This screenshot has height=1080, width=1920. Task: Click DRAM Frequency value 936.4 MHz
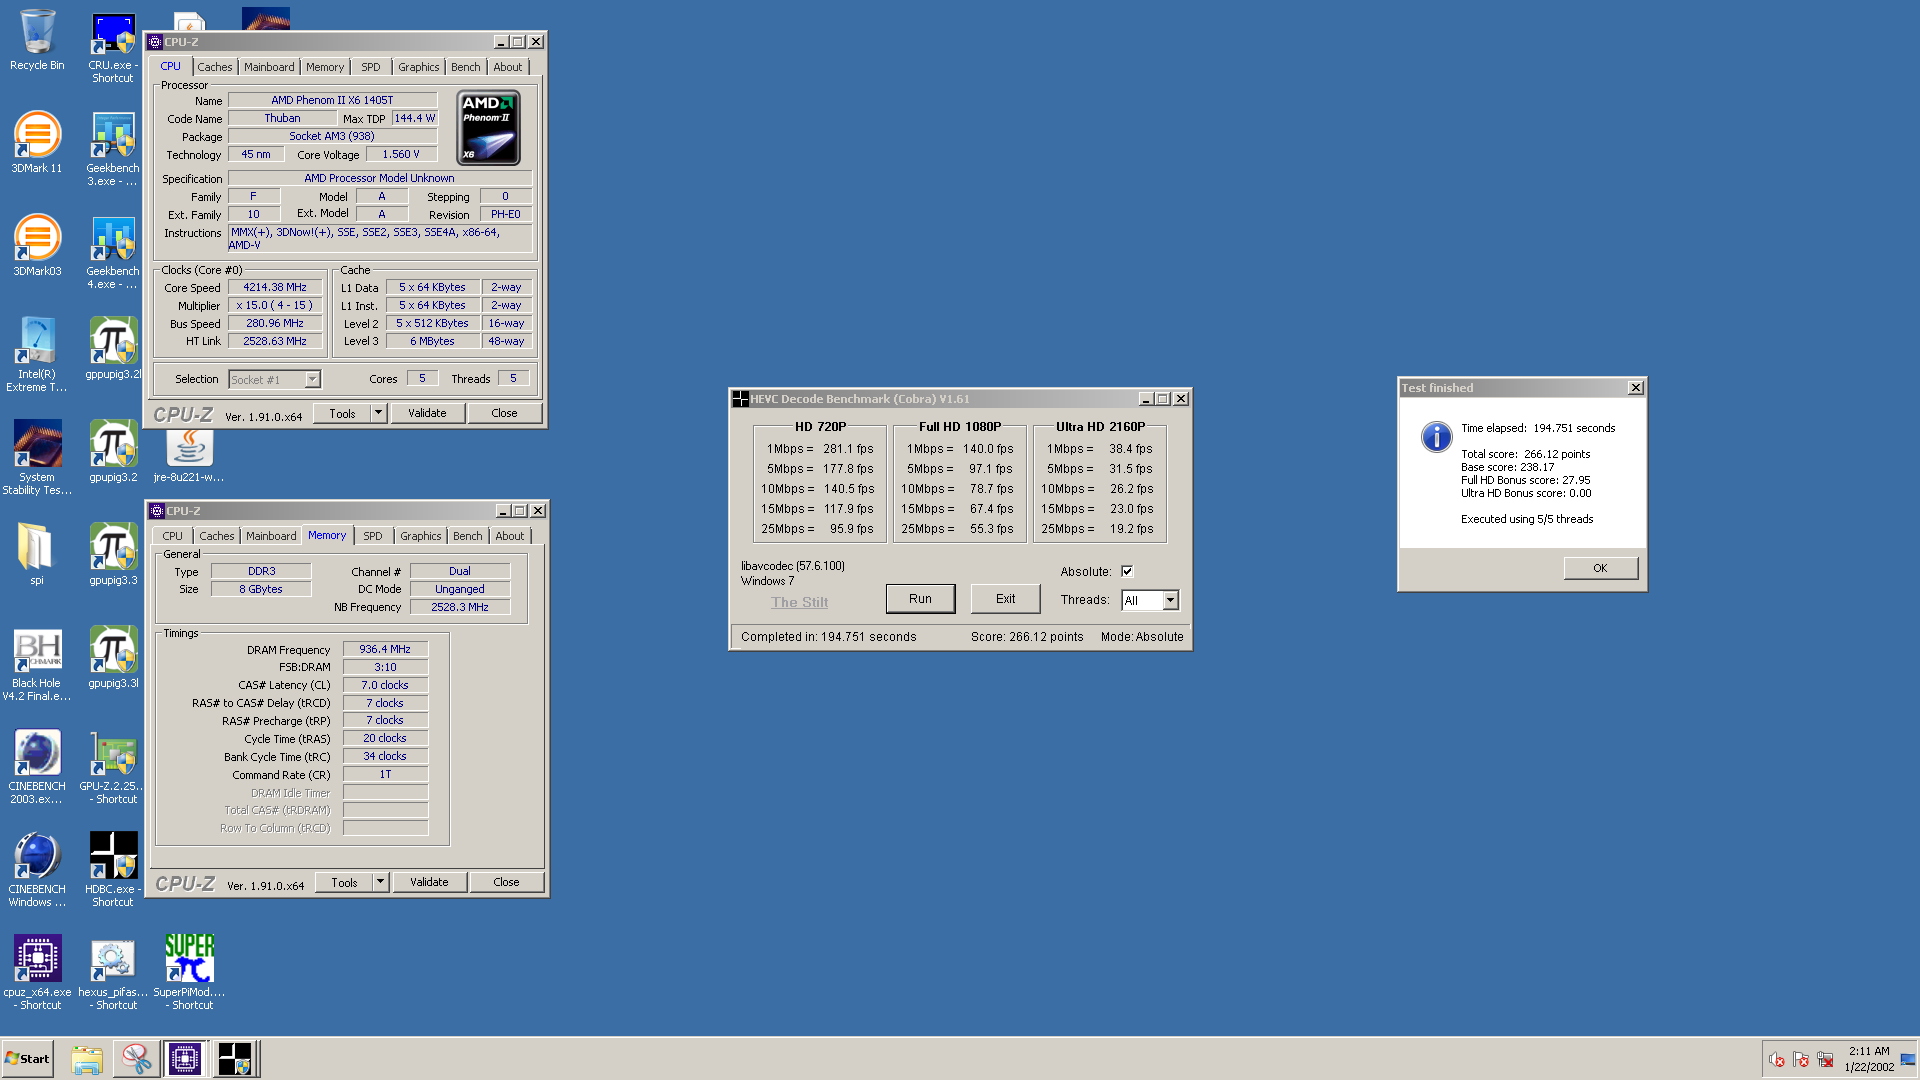click(385, 649)
